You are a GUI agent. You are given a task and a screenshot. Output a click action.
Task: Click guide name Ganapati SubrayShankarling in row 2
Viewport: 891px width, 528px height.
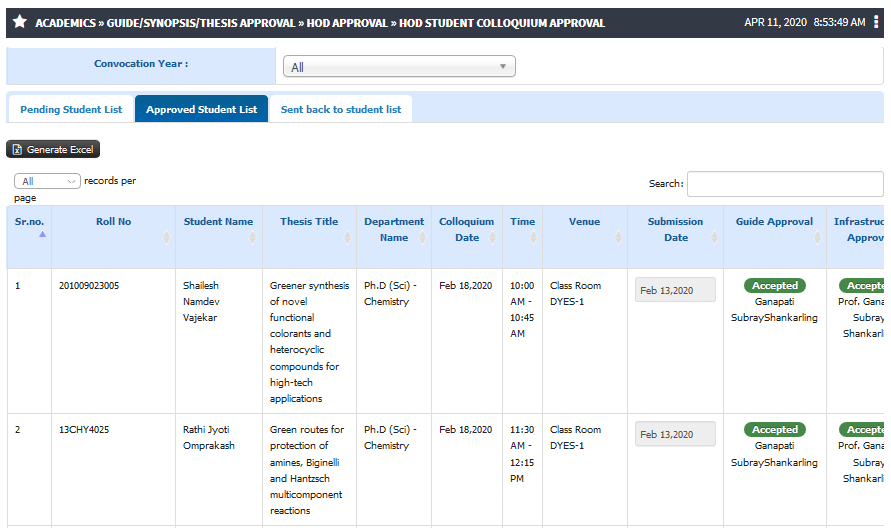[x=774, y=454]
